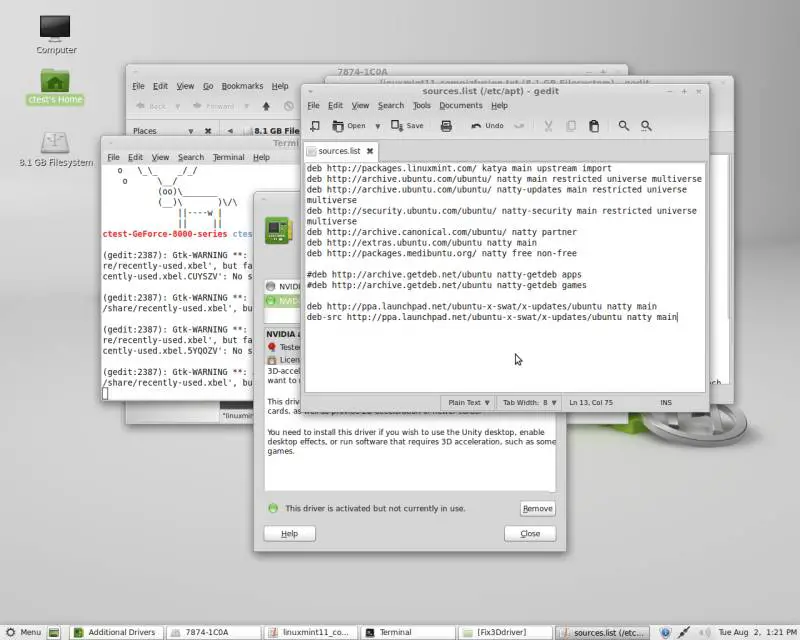Open the Terminal menu in the terminal window
Image resolution: width=800 pixels, height=640 pixels.
point(229,157)
